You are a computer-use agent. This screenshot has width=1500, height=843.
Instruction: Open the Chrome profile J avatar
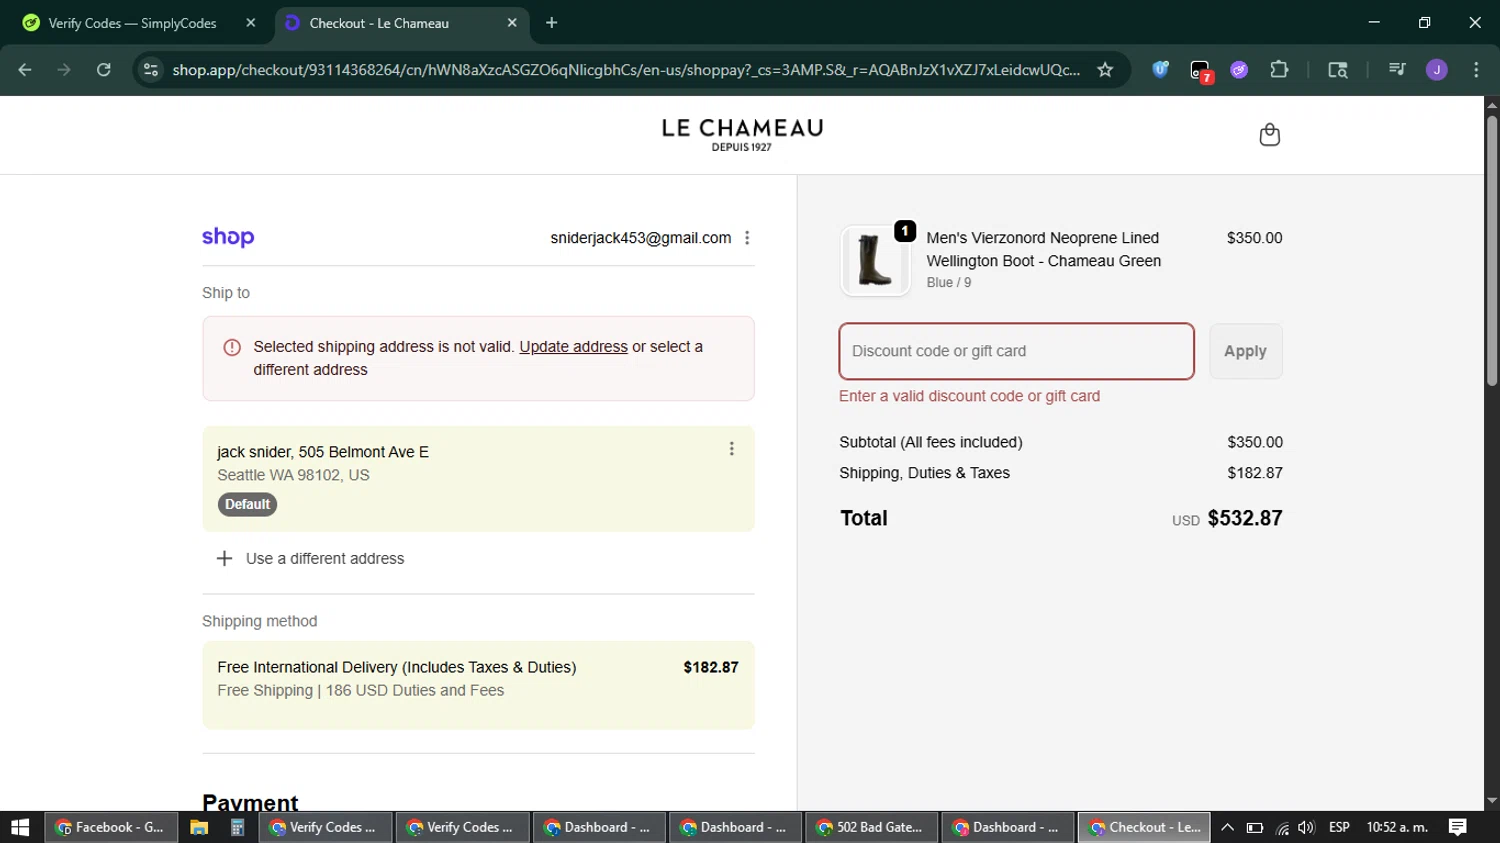tap(1437, 70)
